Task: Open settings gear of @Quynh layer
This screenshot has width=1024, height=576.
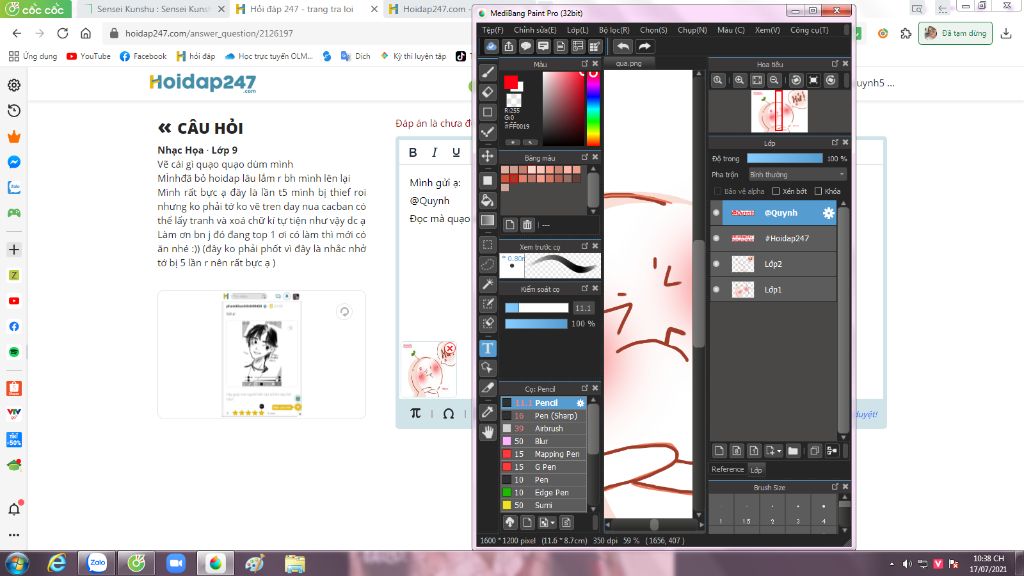Action: pyautogui.click(x=828, y=213)
